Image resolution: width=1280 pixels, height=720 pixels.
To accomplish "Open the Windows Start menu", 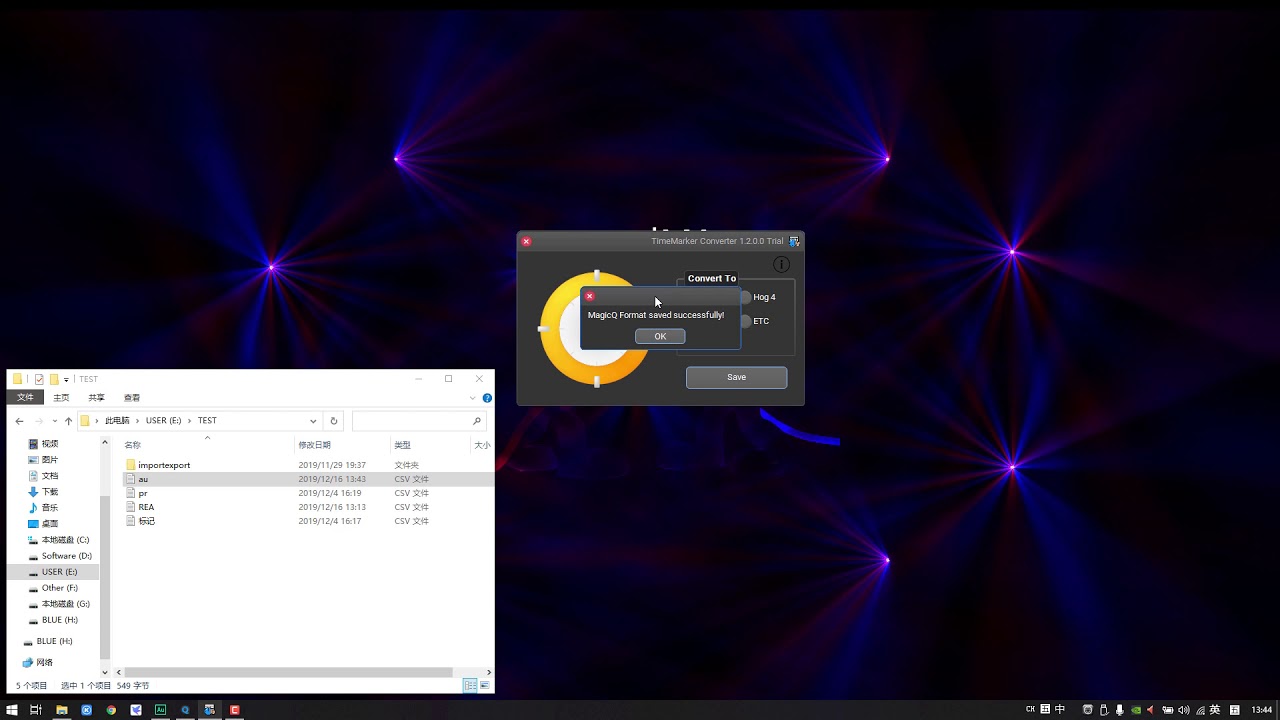I will point(10,709).
